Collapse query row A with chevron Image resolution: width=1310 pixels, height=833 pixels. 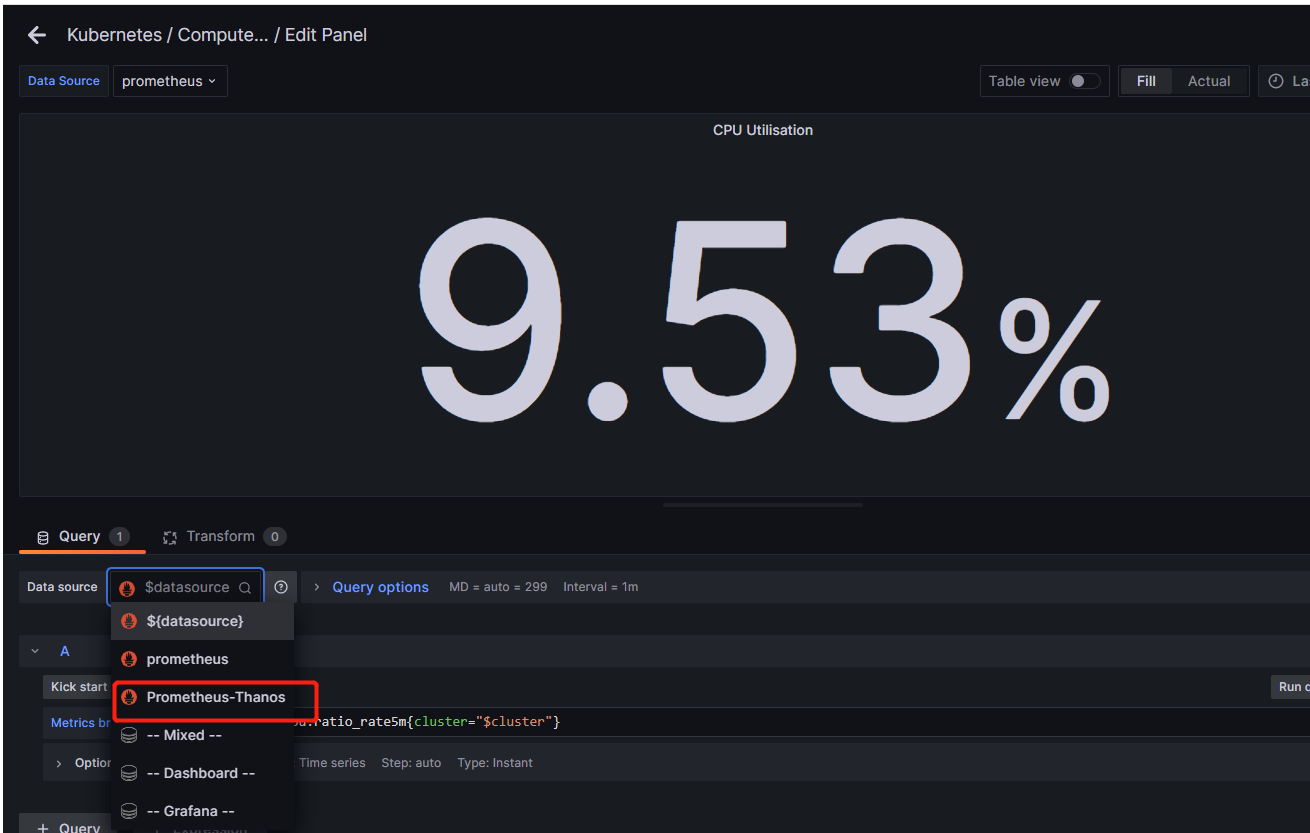35,651
